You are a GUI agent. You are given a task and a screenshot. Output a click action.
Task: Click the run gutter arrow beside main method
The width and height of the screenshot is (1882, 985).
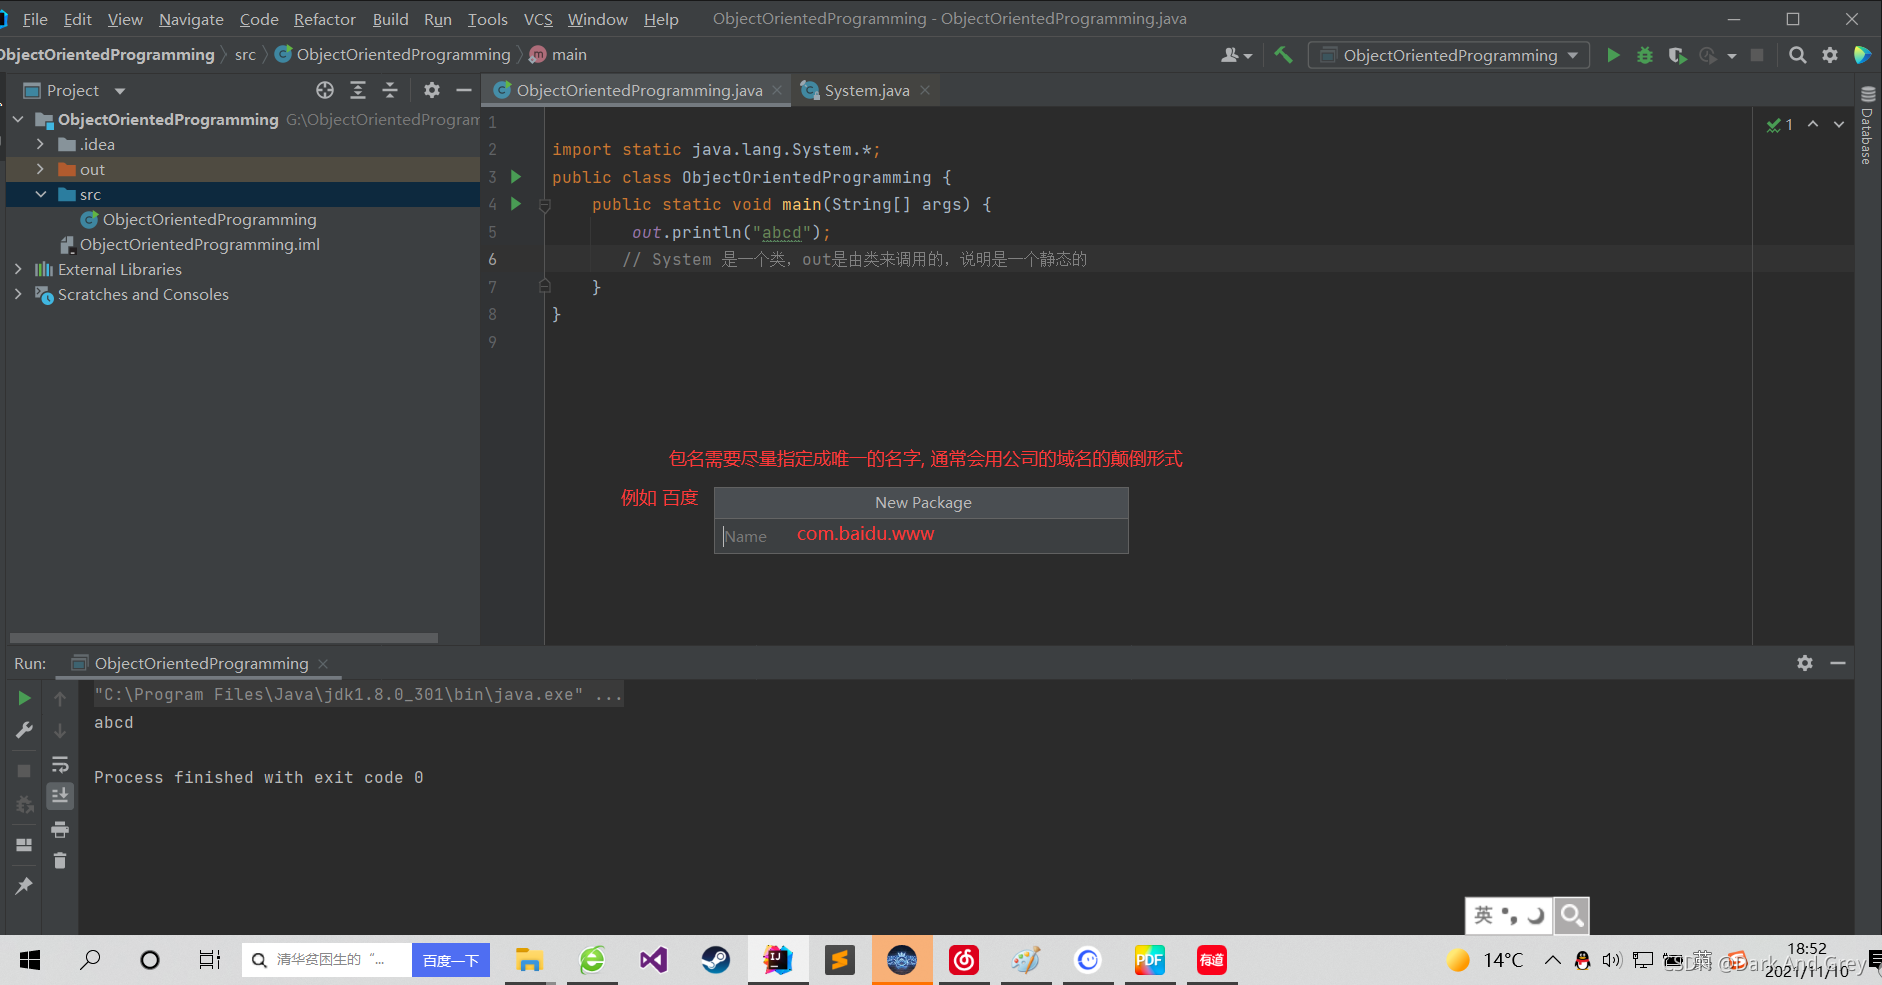point(516,204)
